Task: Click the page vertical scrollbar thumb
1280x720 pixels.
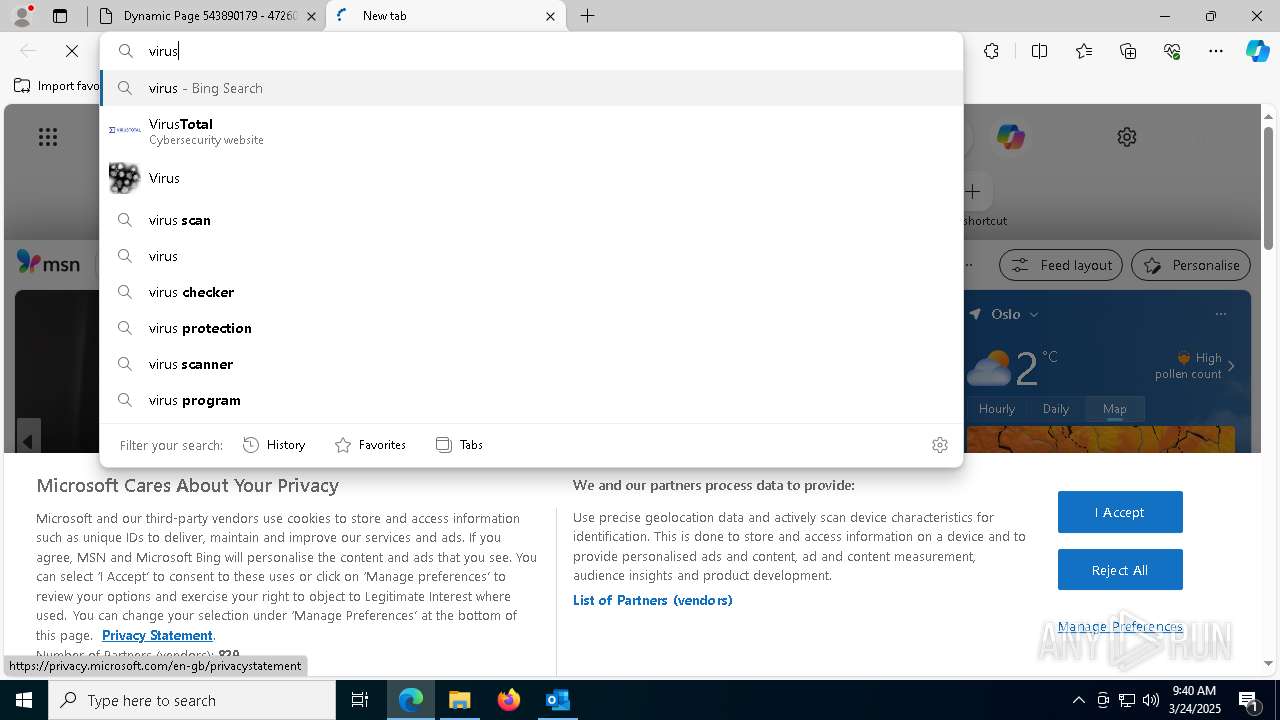Action: [1269, 189]
